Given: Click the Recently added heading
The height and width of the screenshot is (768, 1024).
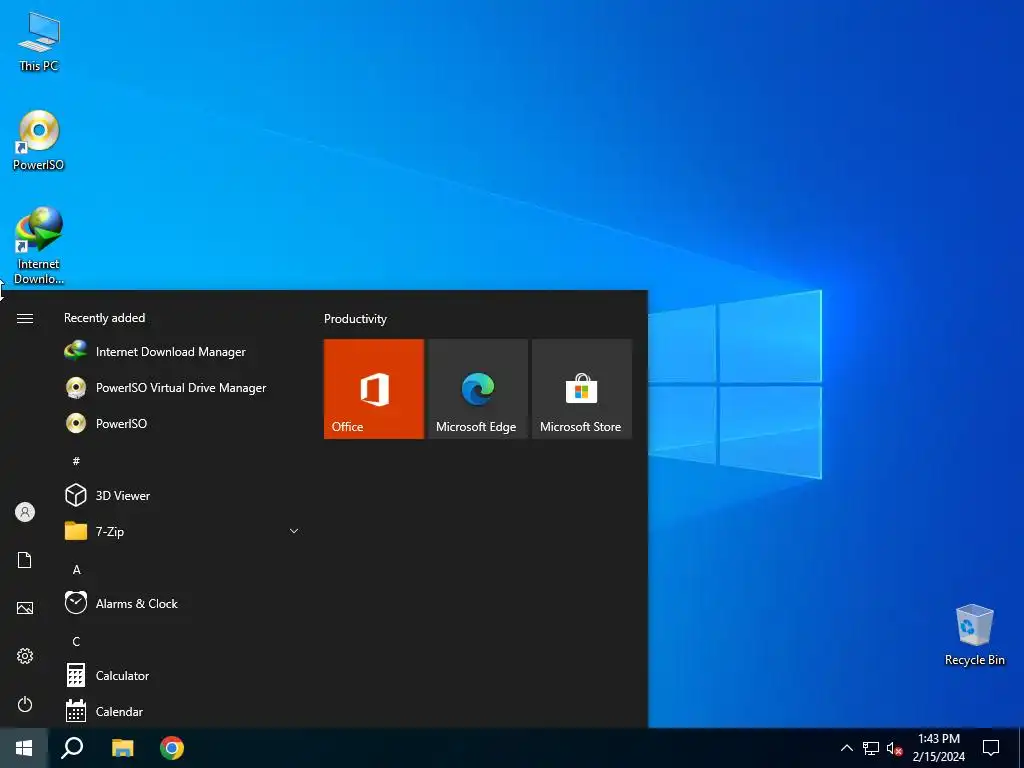Looking at the screenshot, I should coord(104,318).
